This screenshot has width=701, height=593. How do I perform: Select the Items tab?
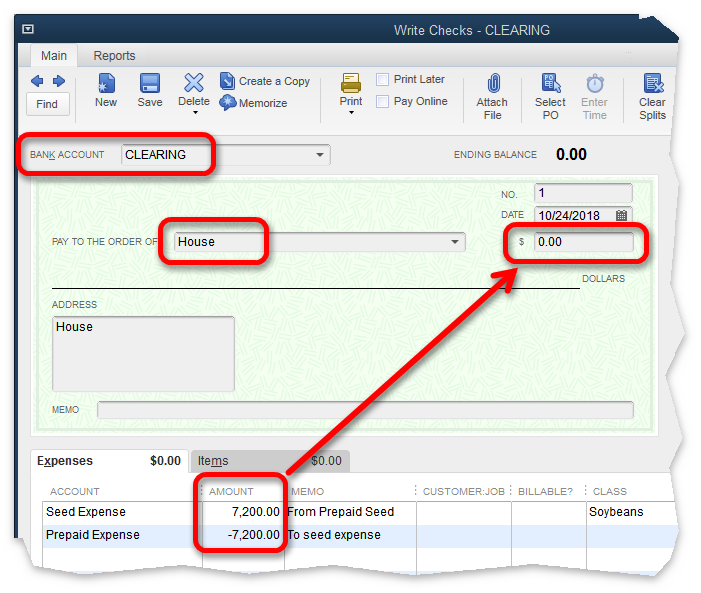coord(270,461)
